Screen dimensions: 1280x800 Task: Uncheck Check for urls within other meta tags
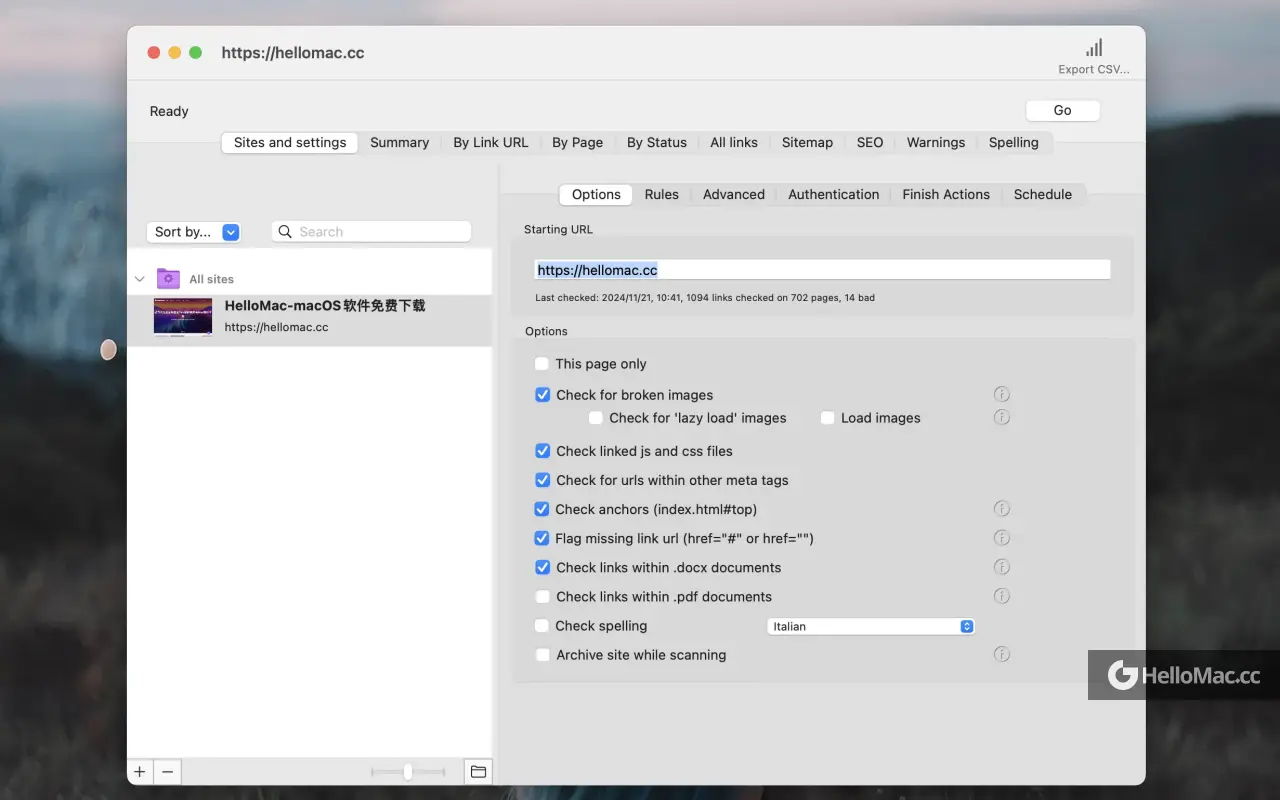coord(542,480)
